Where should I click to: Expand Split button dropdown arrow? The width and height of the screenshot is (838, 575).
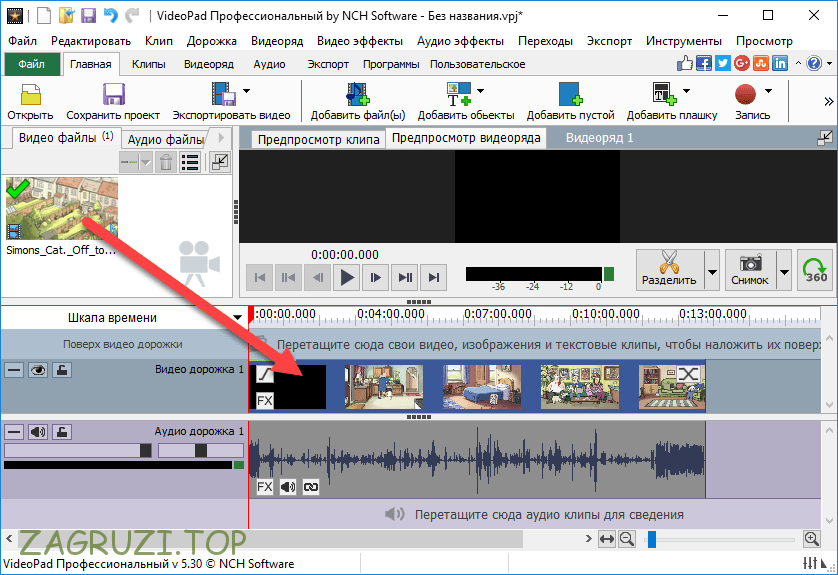[x=712, y=272]
